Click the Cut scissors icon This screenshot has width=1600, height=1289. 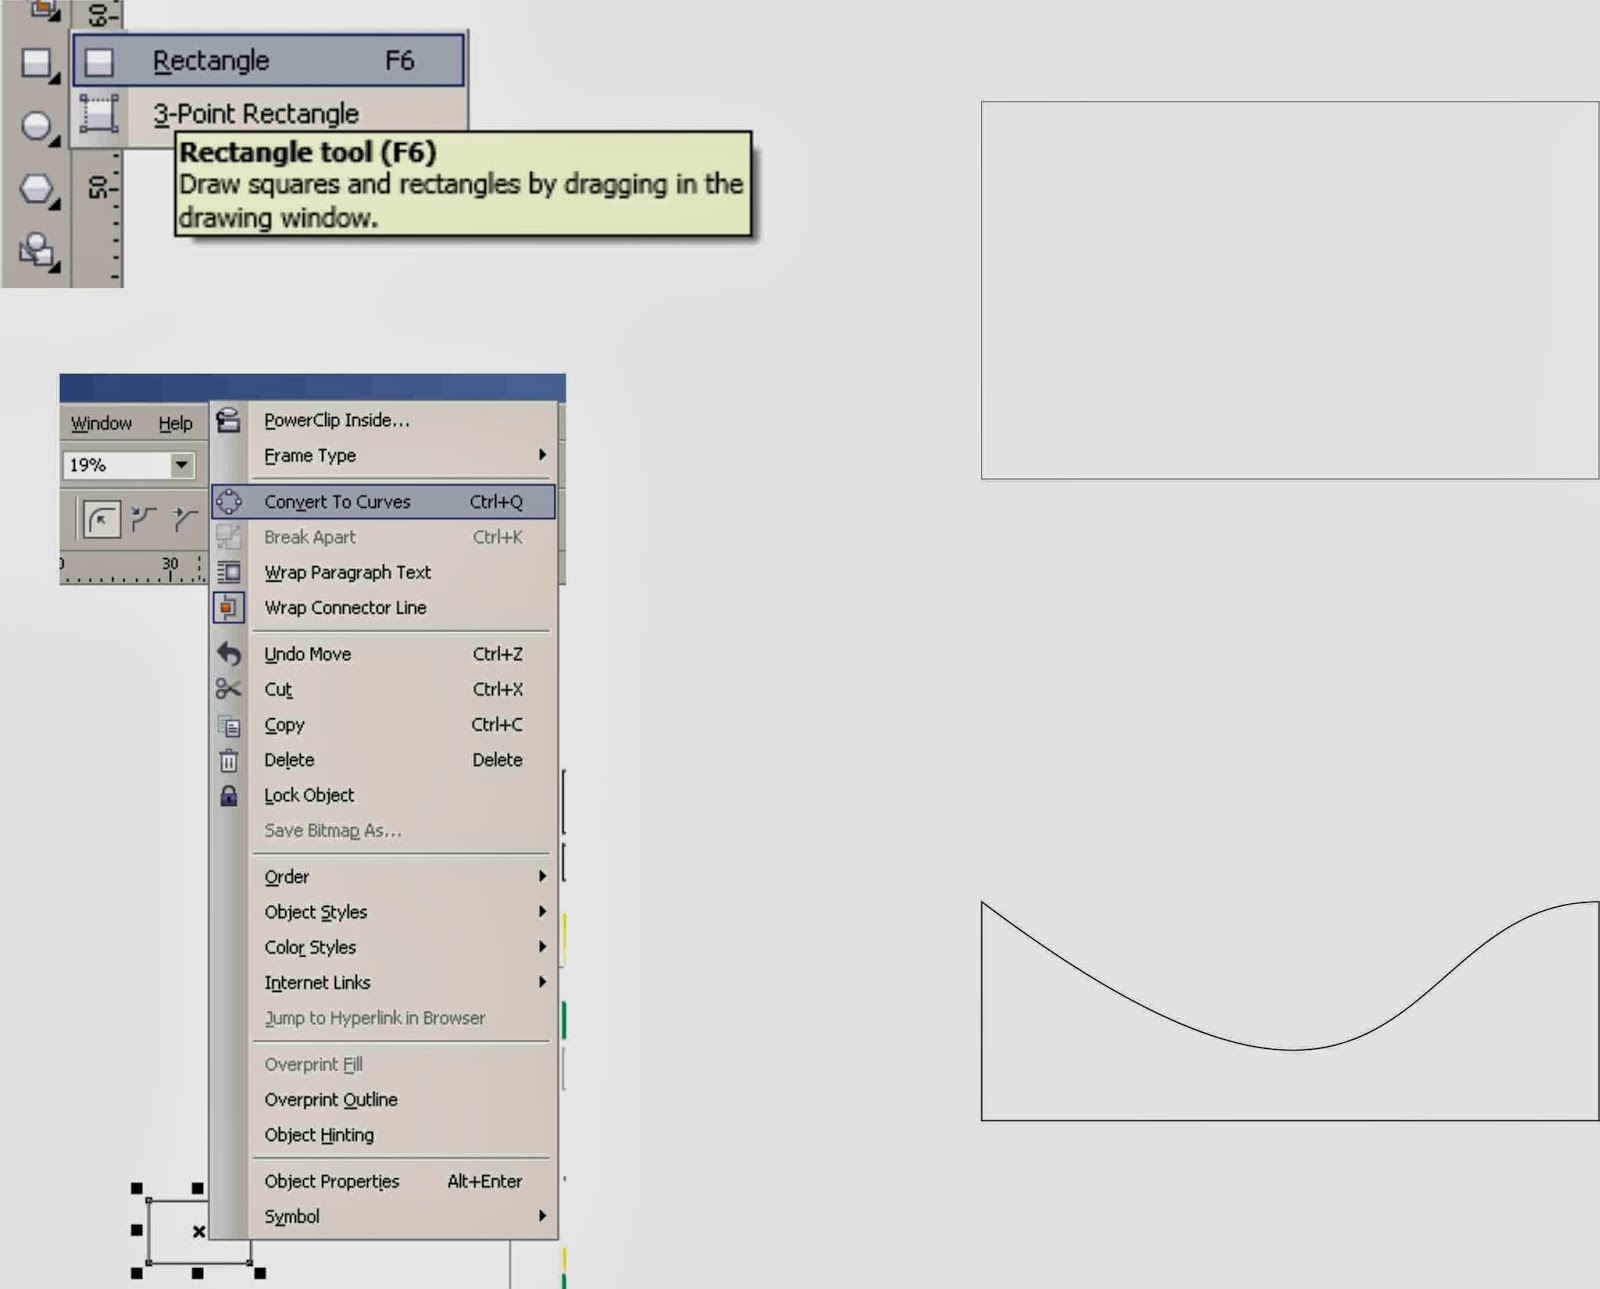(x=229, y=689)
